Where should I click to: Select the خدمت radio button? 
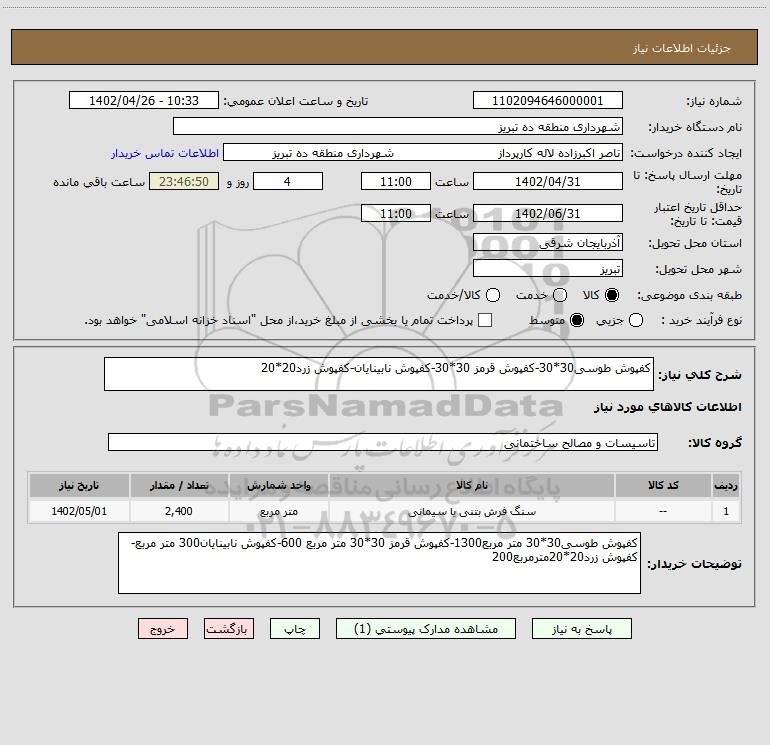coord(560,295)
